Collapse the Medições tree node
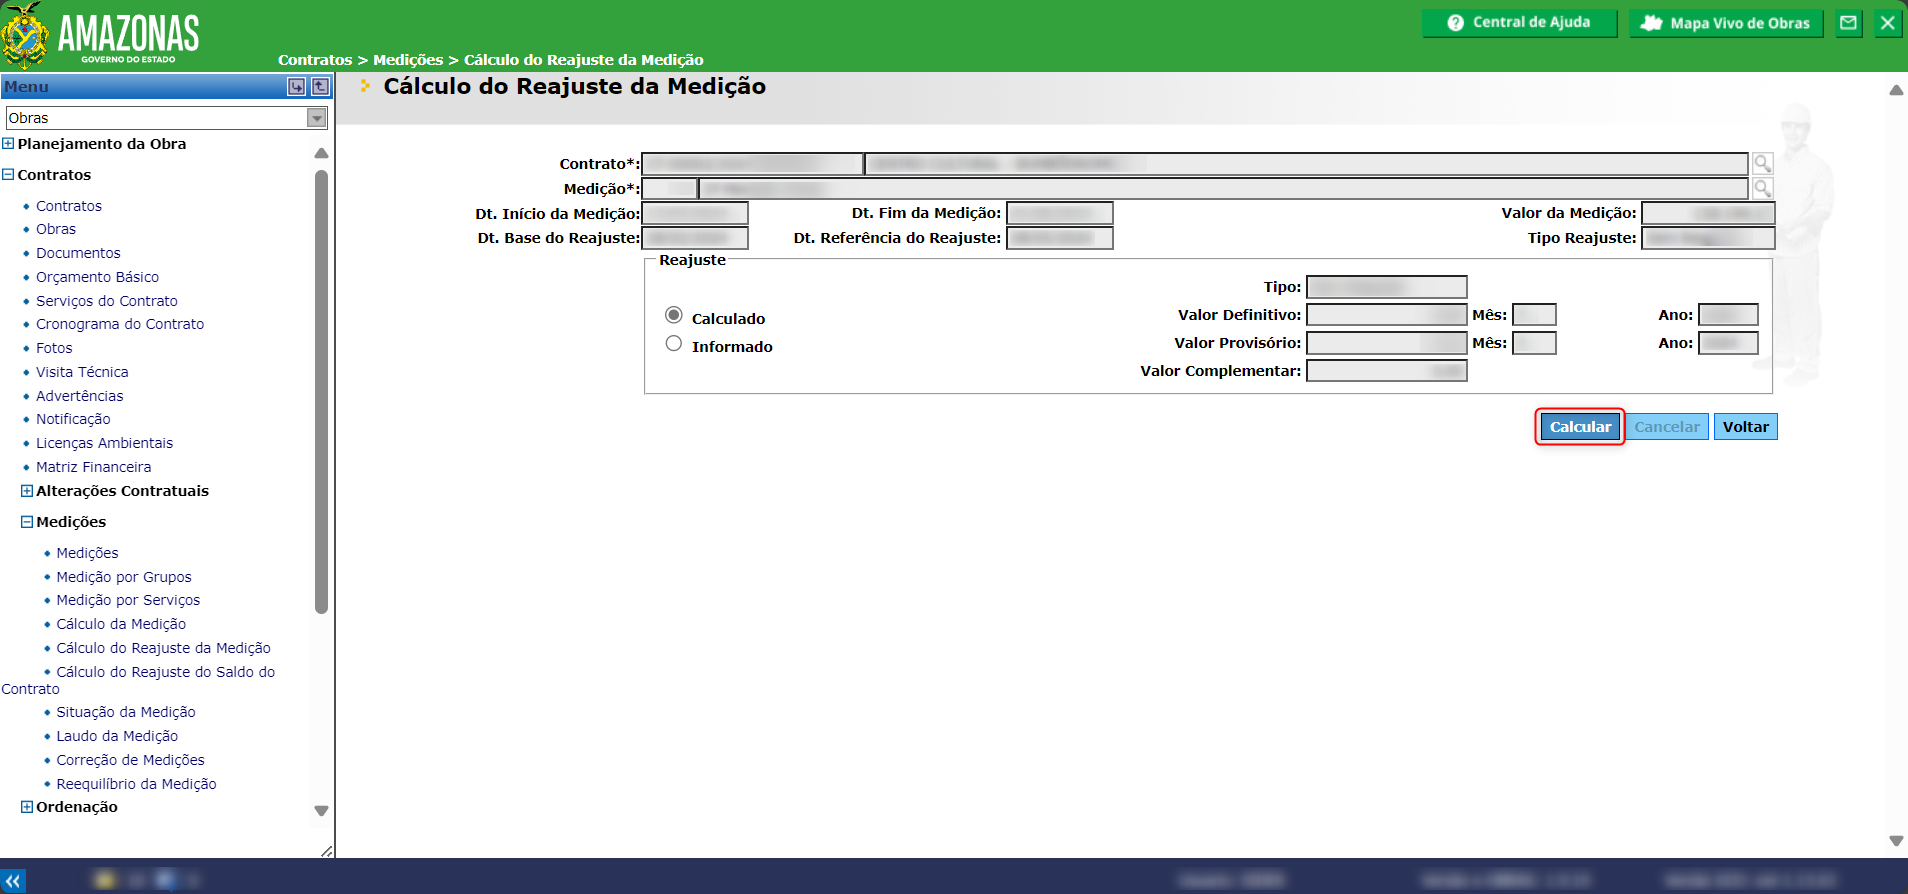The image size is (1908, 894). click(27, 521)
